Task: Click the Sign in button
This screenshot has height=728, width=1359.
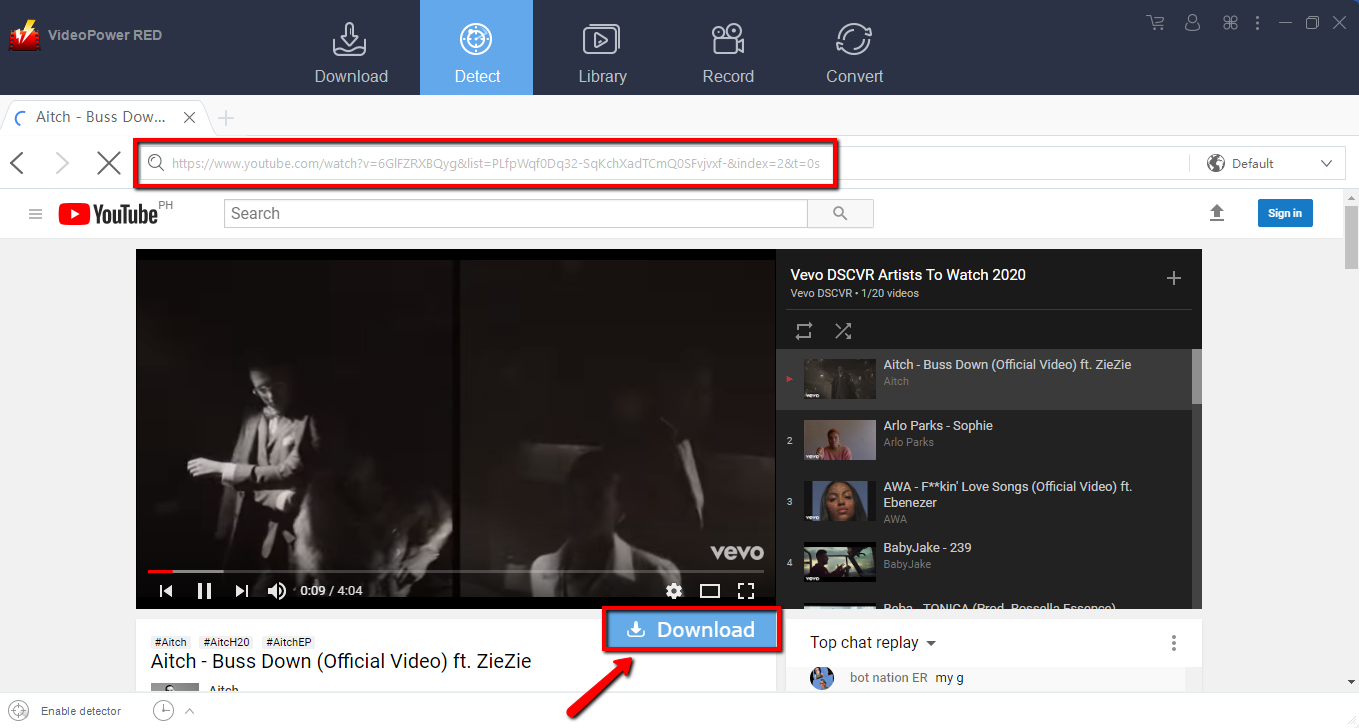Action: (1285, 213)
